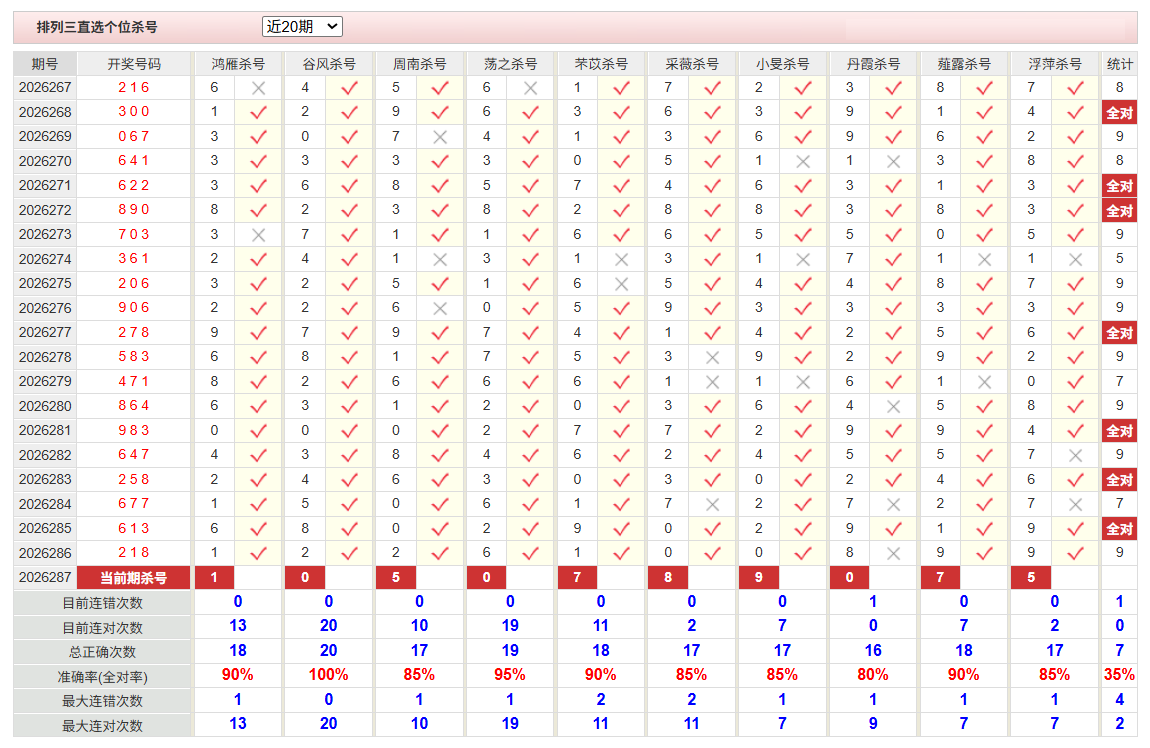The height and width of the screenshot is (748, 1150).
Task: Click the X mark for 丹霞杀号 in row 2026270
Action: tap(893, 161)
